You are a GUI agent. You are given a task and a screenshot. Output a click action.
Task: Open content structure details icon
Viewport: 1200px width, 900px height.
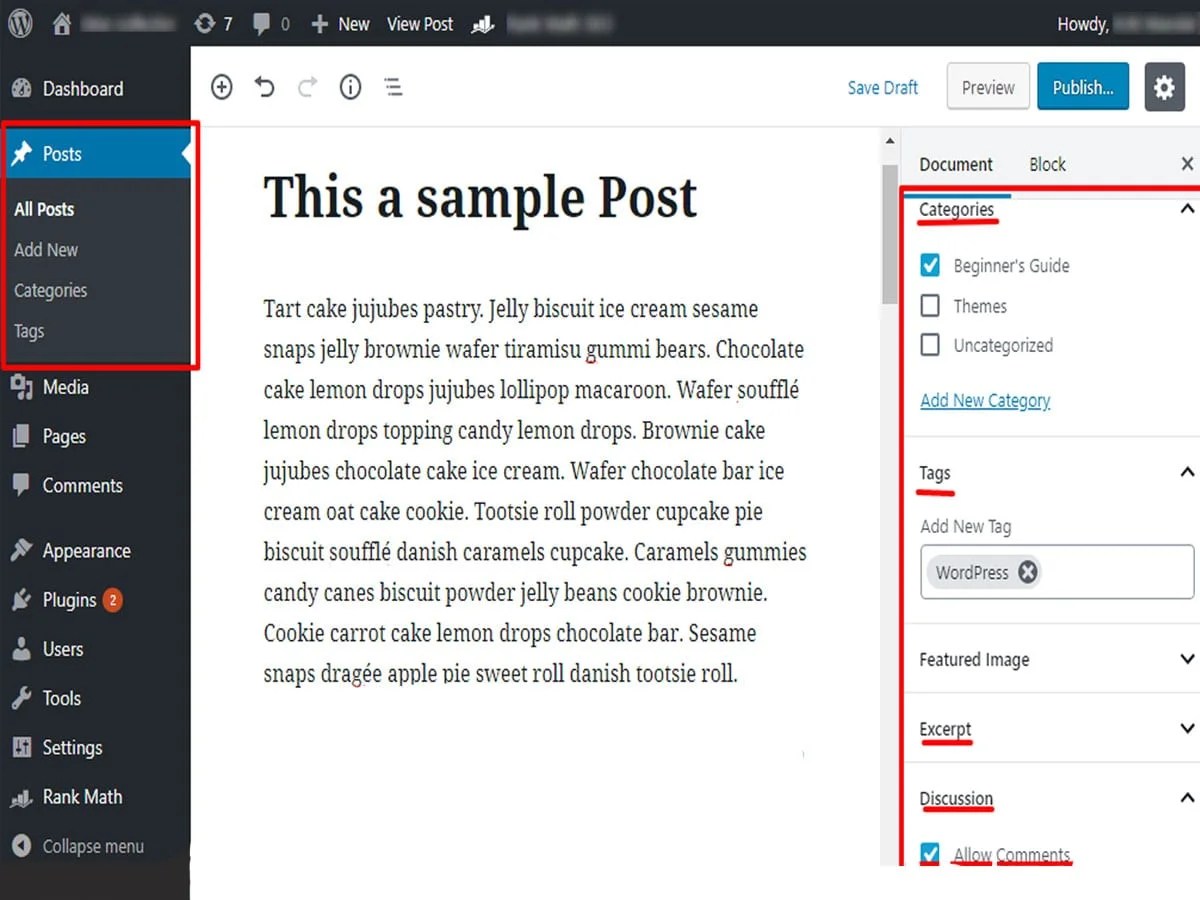point(350,87)
